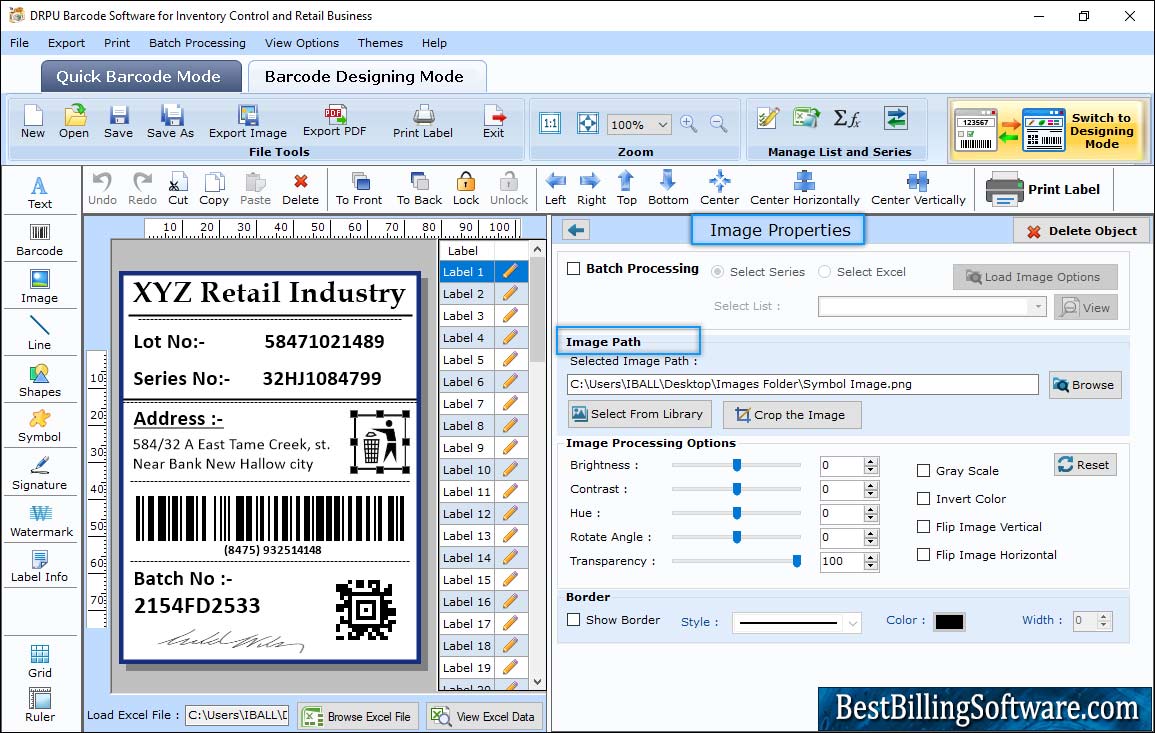Viewport: 1155px width, 733px height.
Task: Click the pencil edit icon for Label 5
Action: [x=510, y=360]
